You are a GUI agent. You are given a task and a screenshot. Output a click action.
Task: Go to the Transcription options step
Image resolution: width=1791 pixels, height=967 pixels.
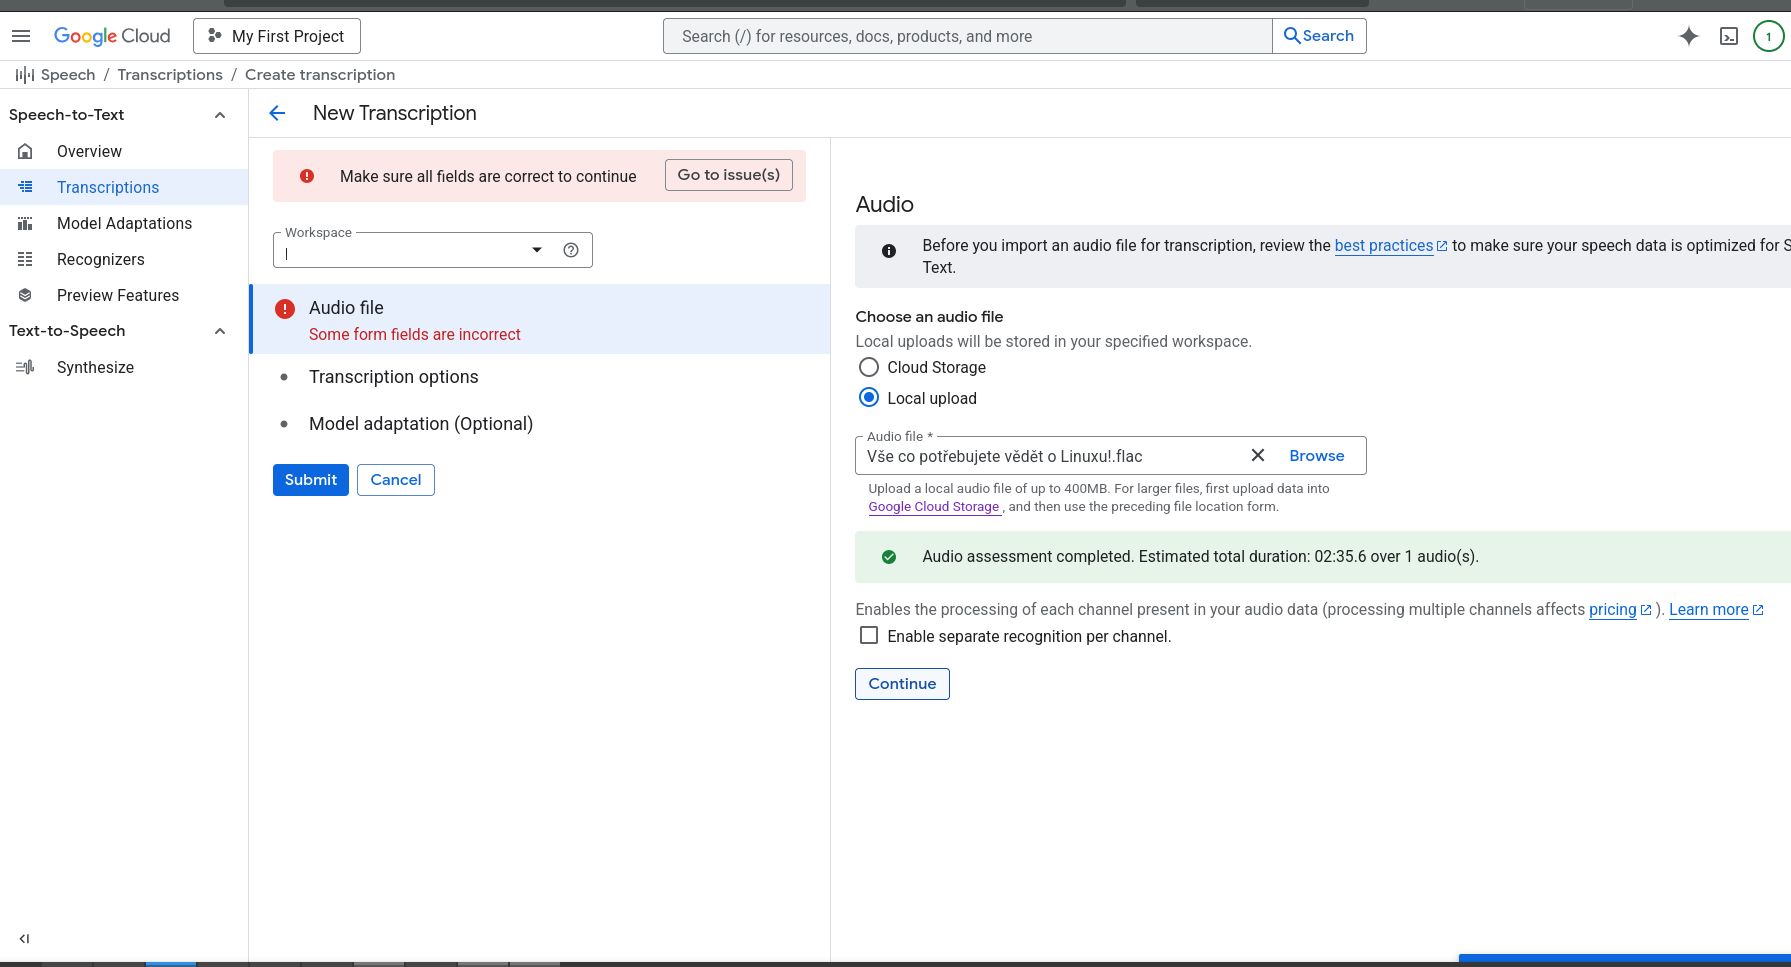coord(393,377)
